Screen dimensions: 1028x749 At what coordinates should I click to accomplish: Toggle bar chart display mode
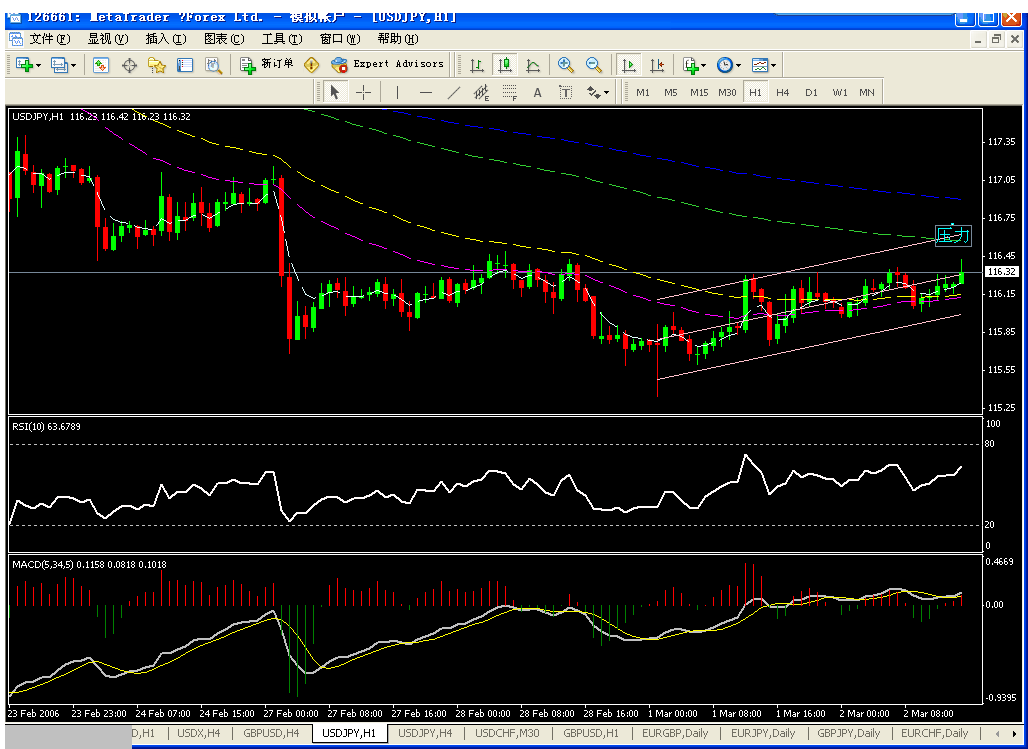pos(477,65)
